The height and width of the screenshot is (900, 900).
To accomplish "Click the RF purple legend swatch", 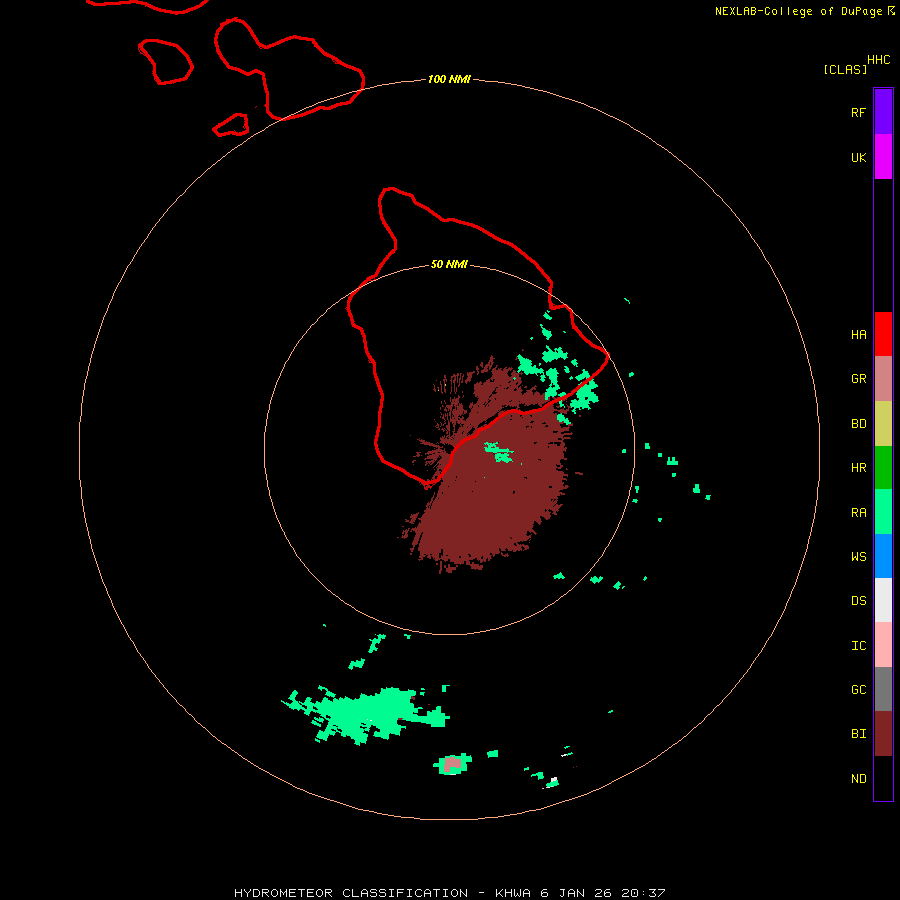I will pyautogui.click(x=883, y=112).
